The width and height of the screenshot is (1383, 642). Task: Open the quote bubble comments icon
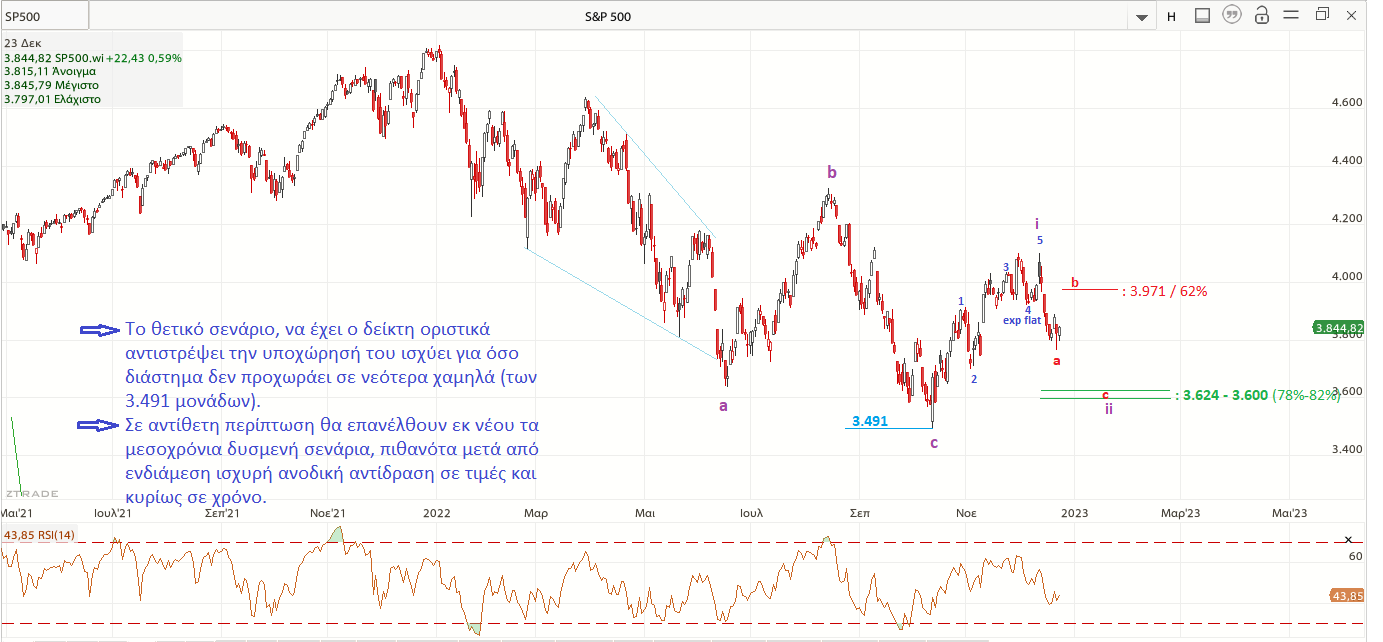1232,15
